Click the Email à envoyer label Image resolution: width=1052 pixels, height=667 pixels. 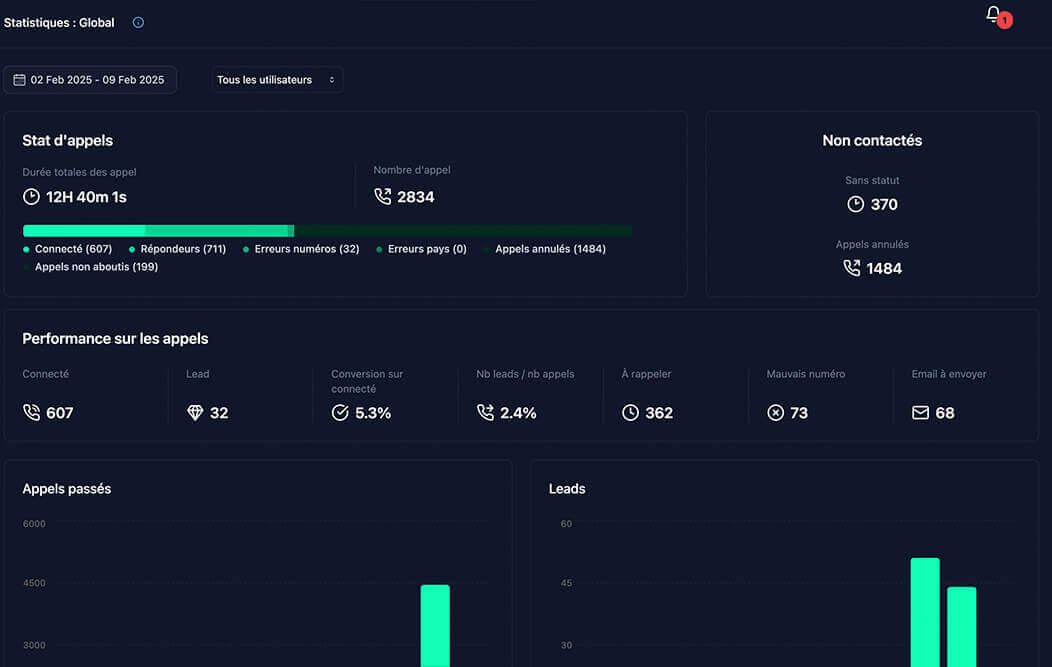[949, 374]
